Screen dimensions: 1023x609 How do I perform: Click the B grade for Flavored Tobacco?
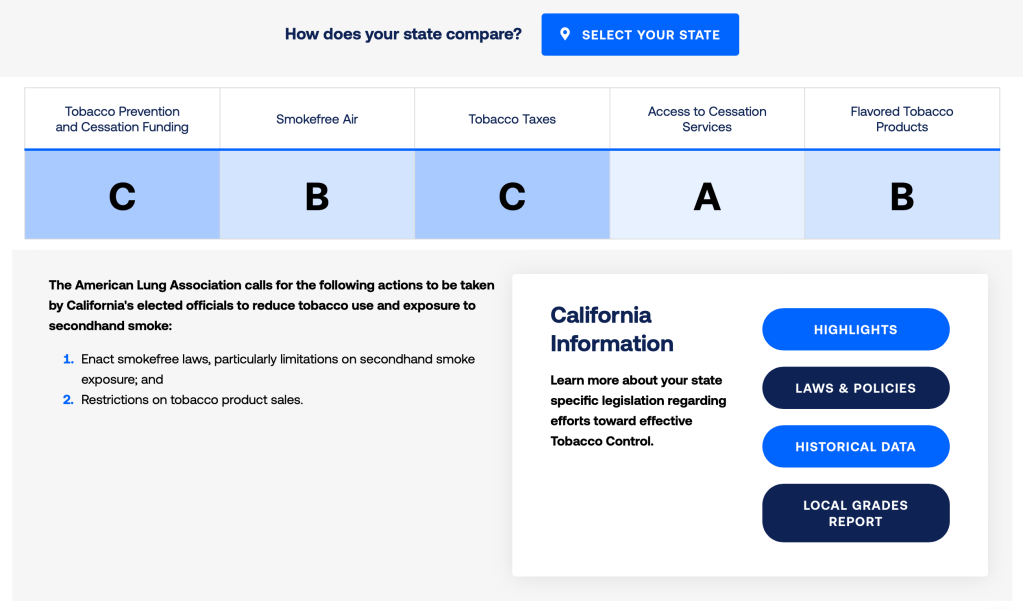(x=902, y=196)
